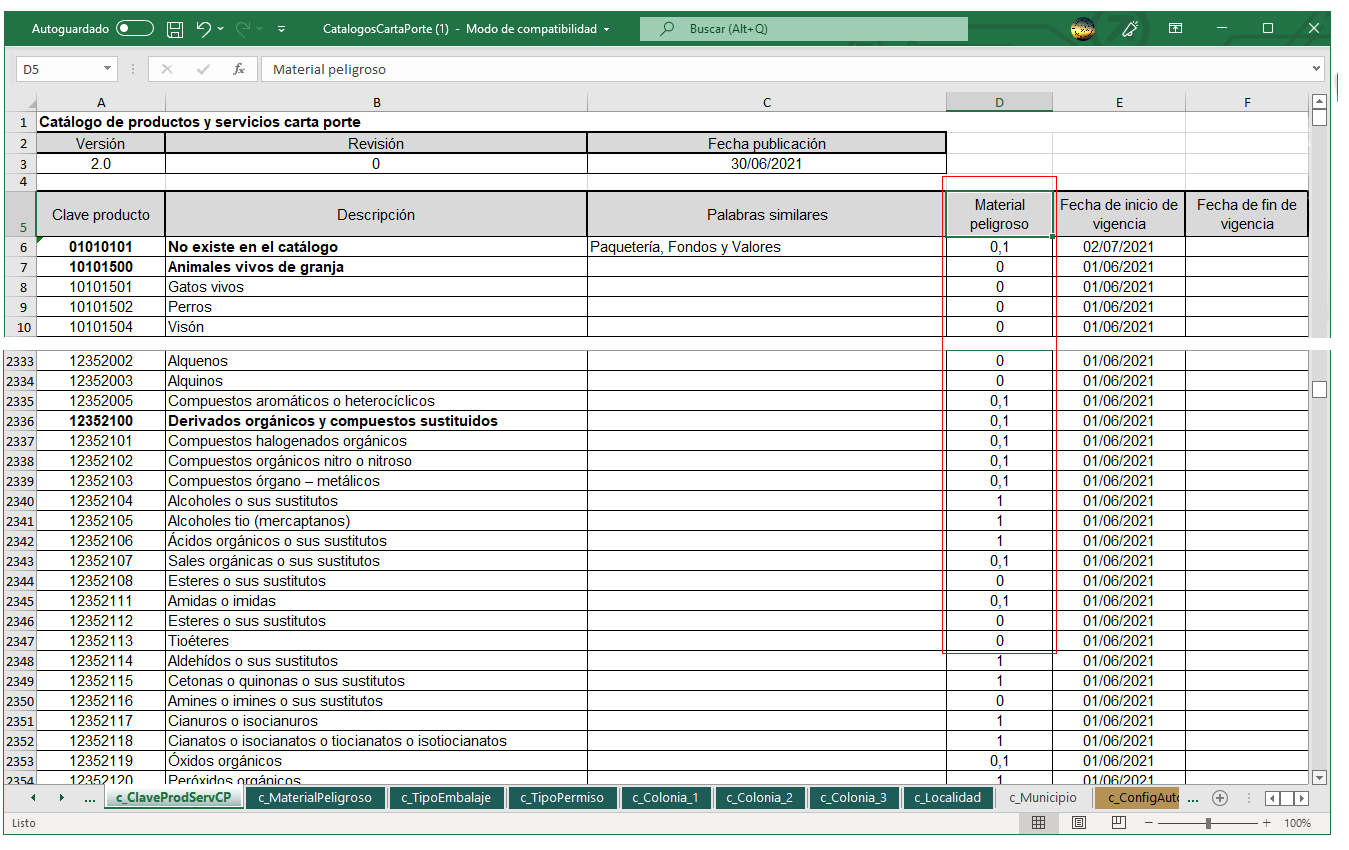This screenshot has height=850, width=1349.
Task: Select row 2336 header
Action: (x=20, y=421)
